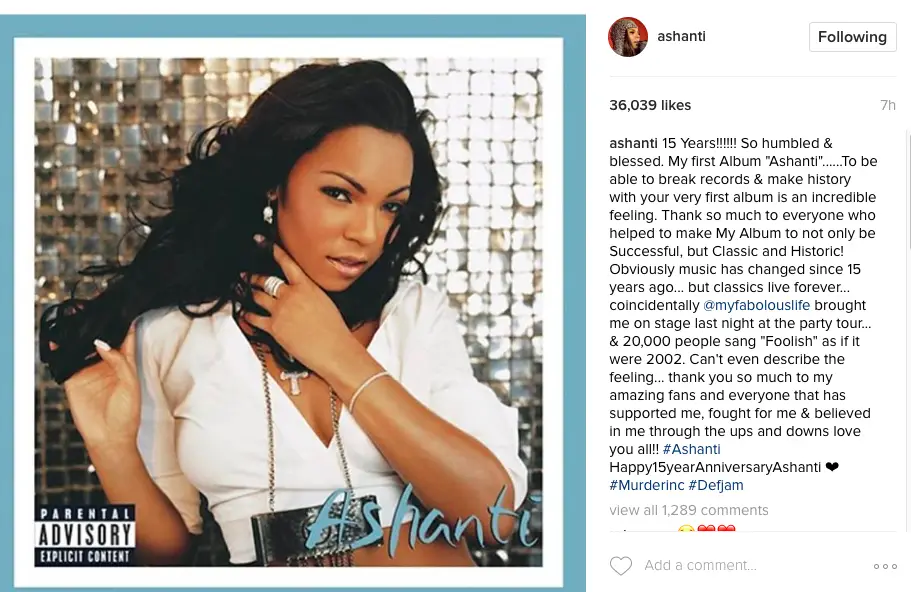Open the #Defjam hashtag

(716, 485)
